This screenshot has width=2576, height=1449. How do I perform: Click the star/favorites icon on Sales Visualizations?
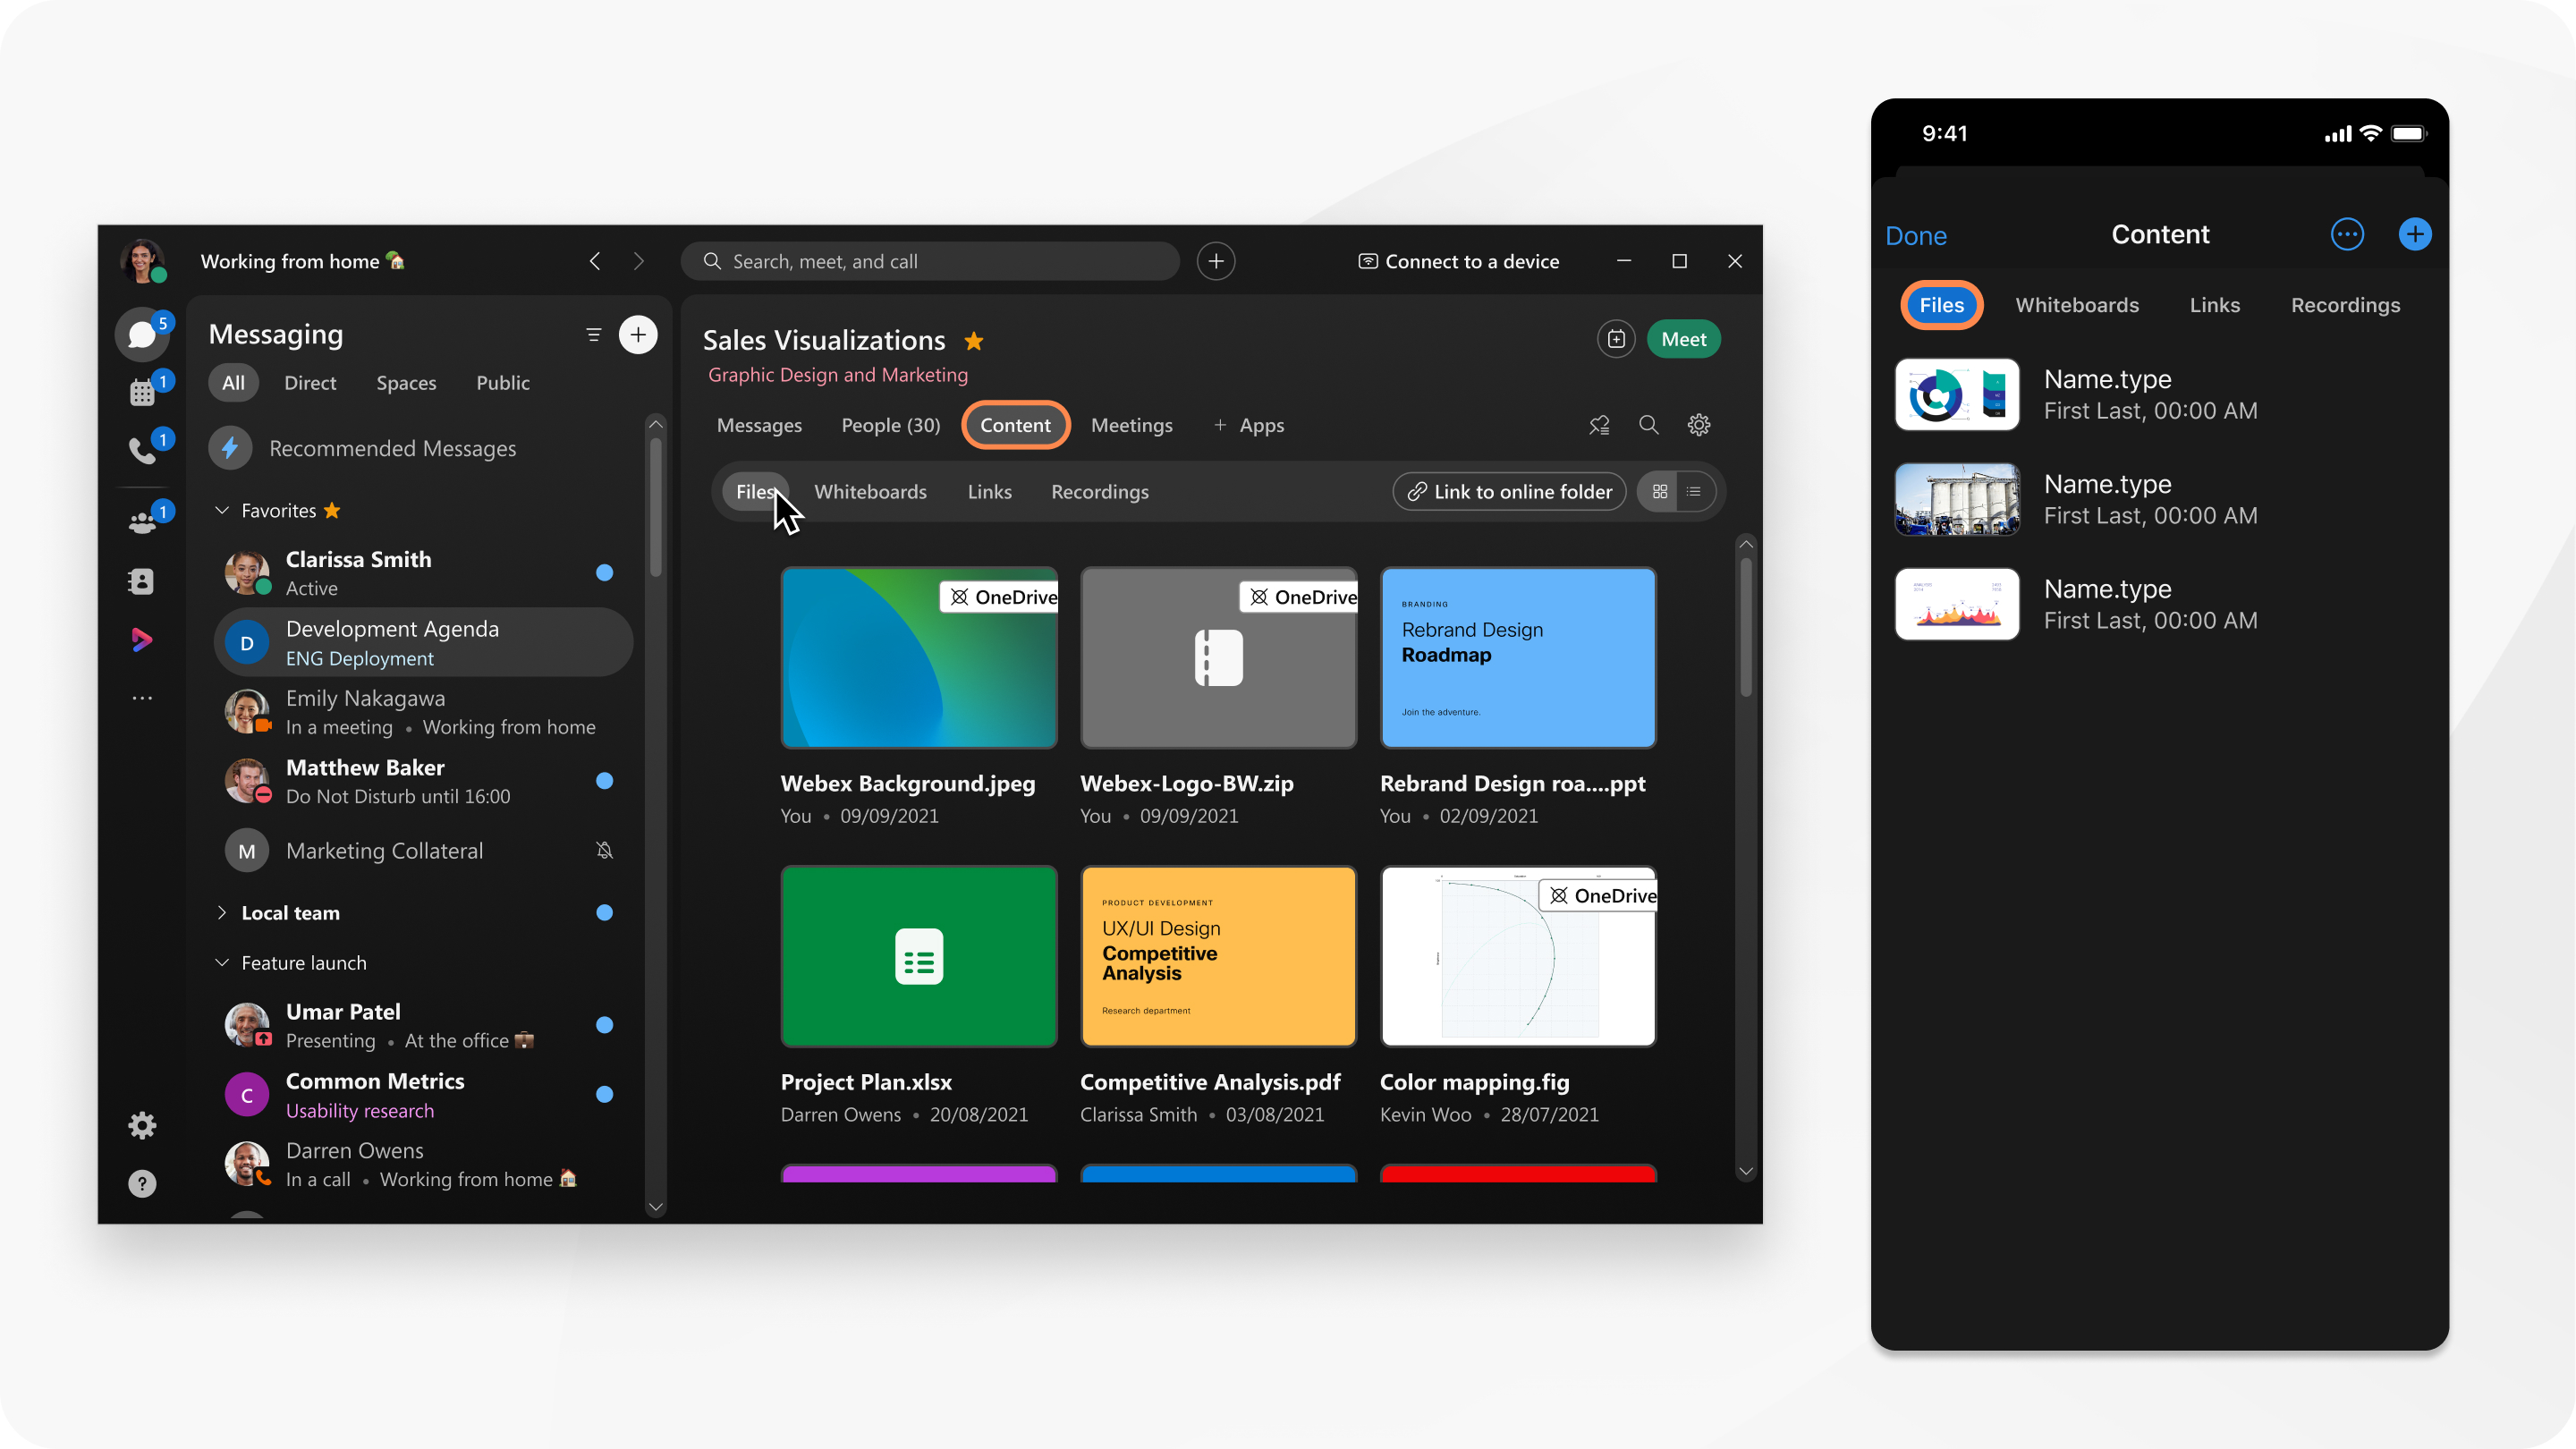point(970,338)
